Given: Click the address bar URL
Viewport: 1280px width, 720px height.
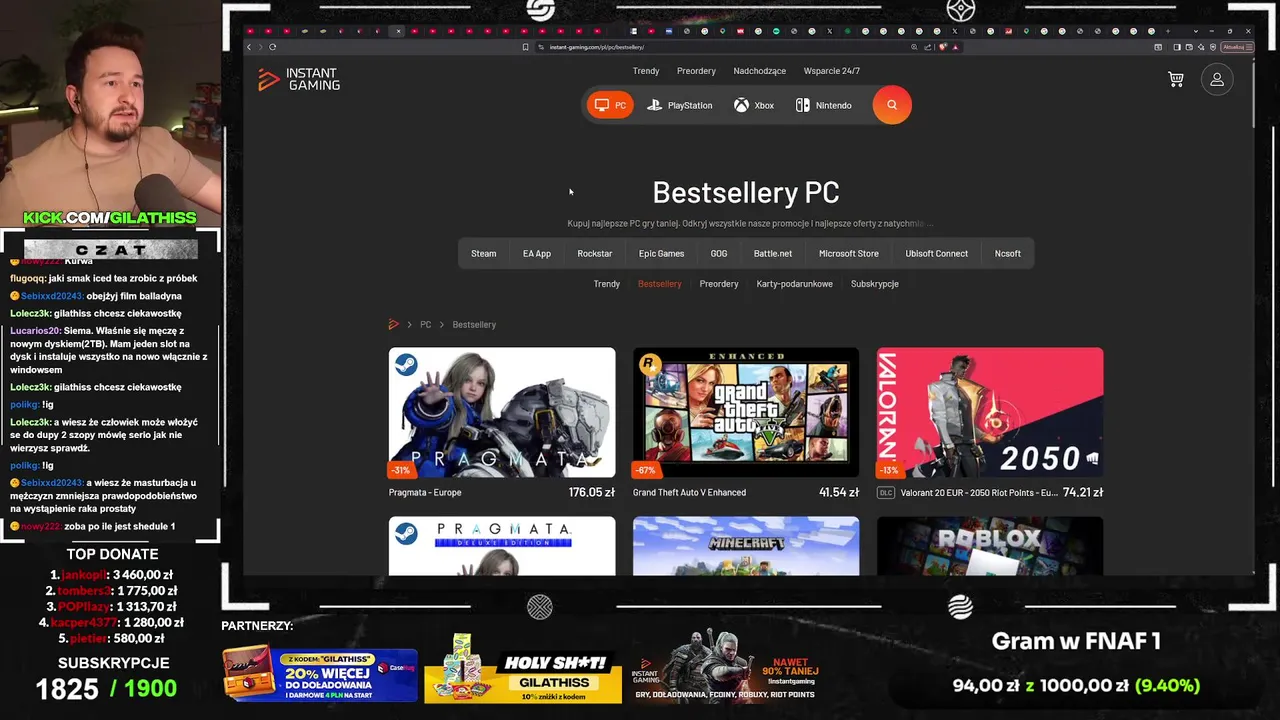Looking at the screenshot, I should [x=597, y=47].
